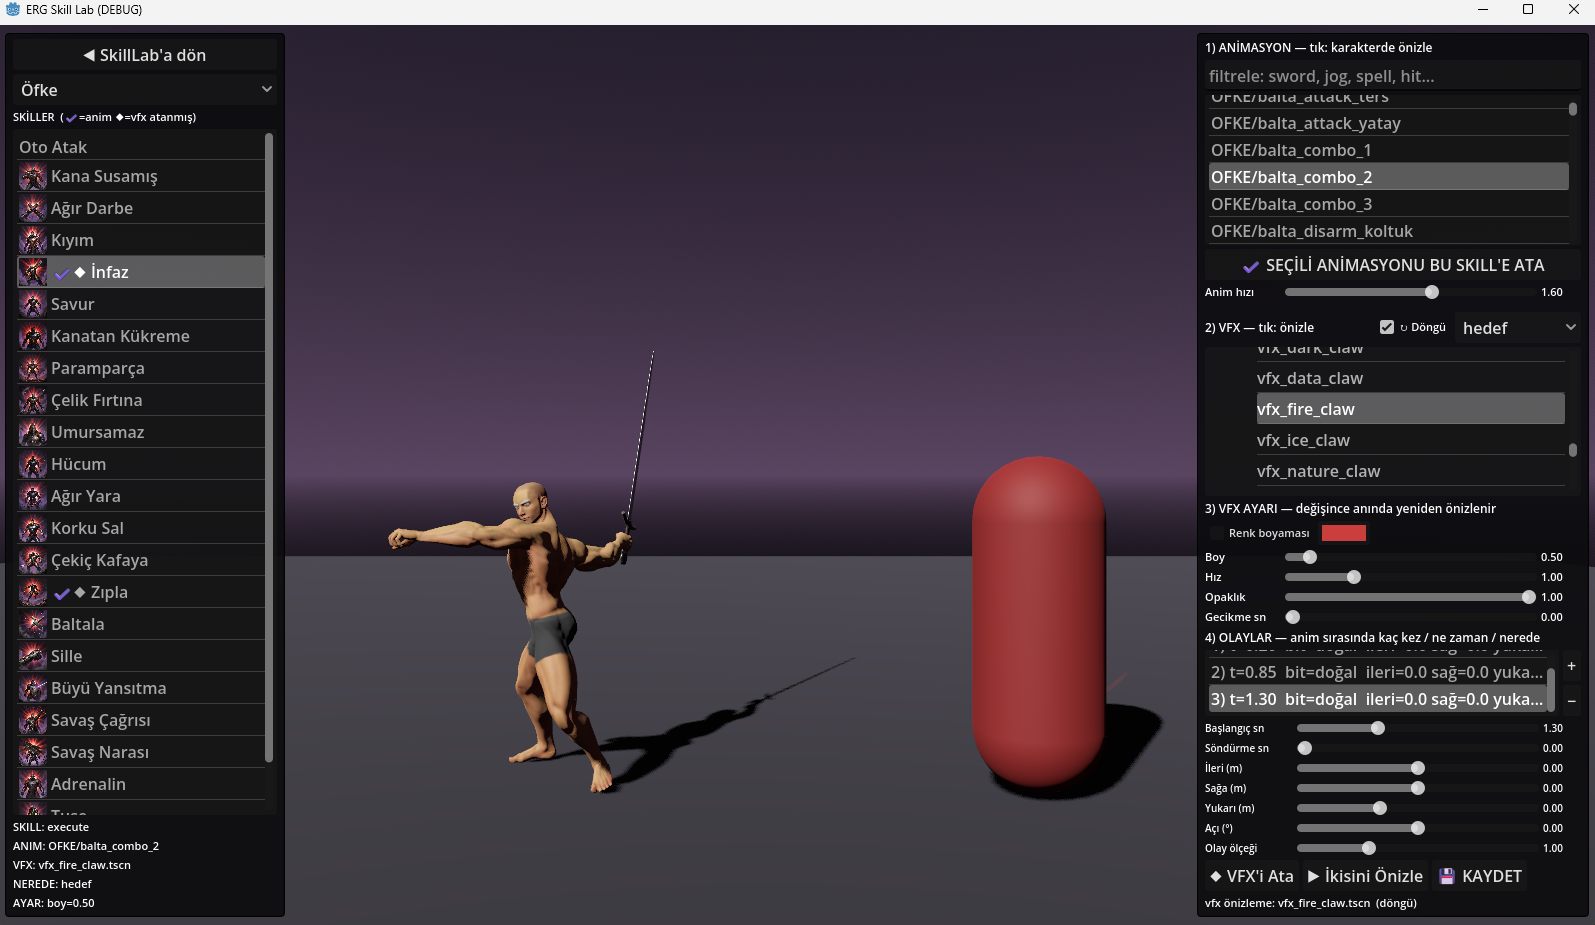Click the red tint color swatch
Image resolution: width=1595 pixels, height=925 pixels.
click(1343, 533)
